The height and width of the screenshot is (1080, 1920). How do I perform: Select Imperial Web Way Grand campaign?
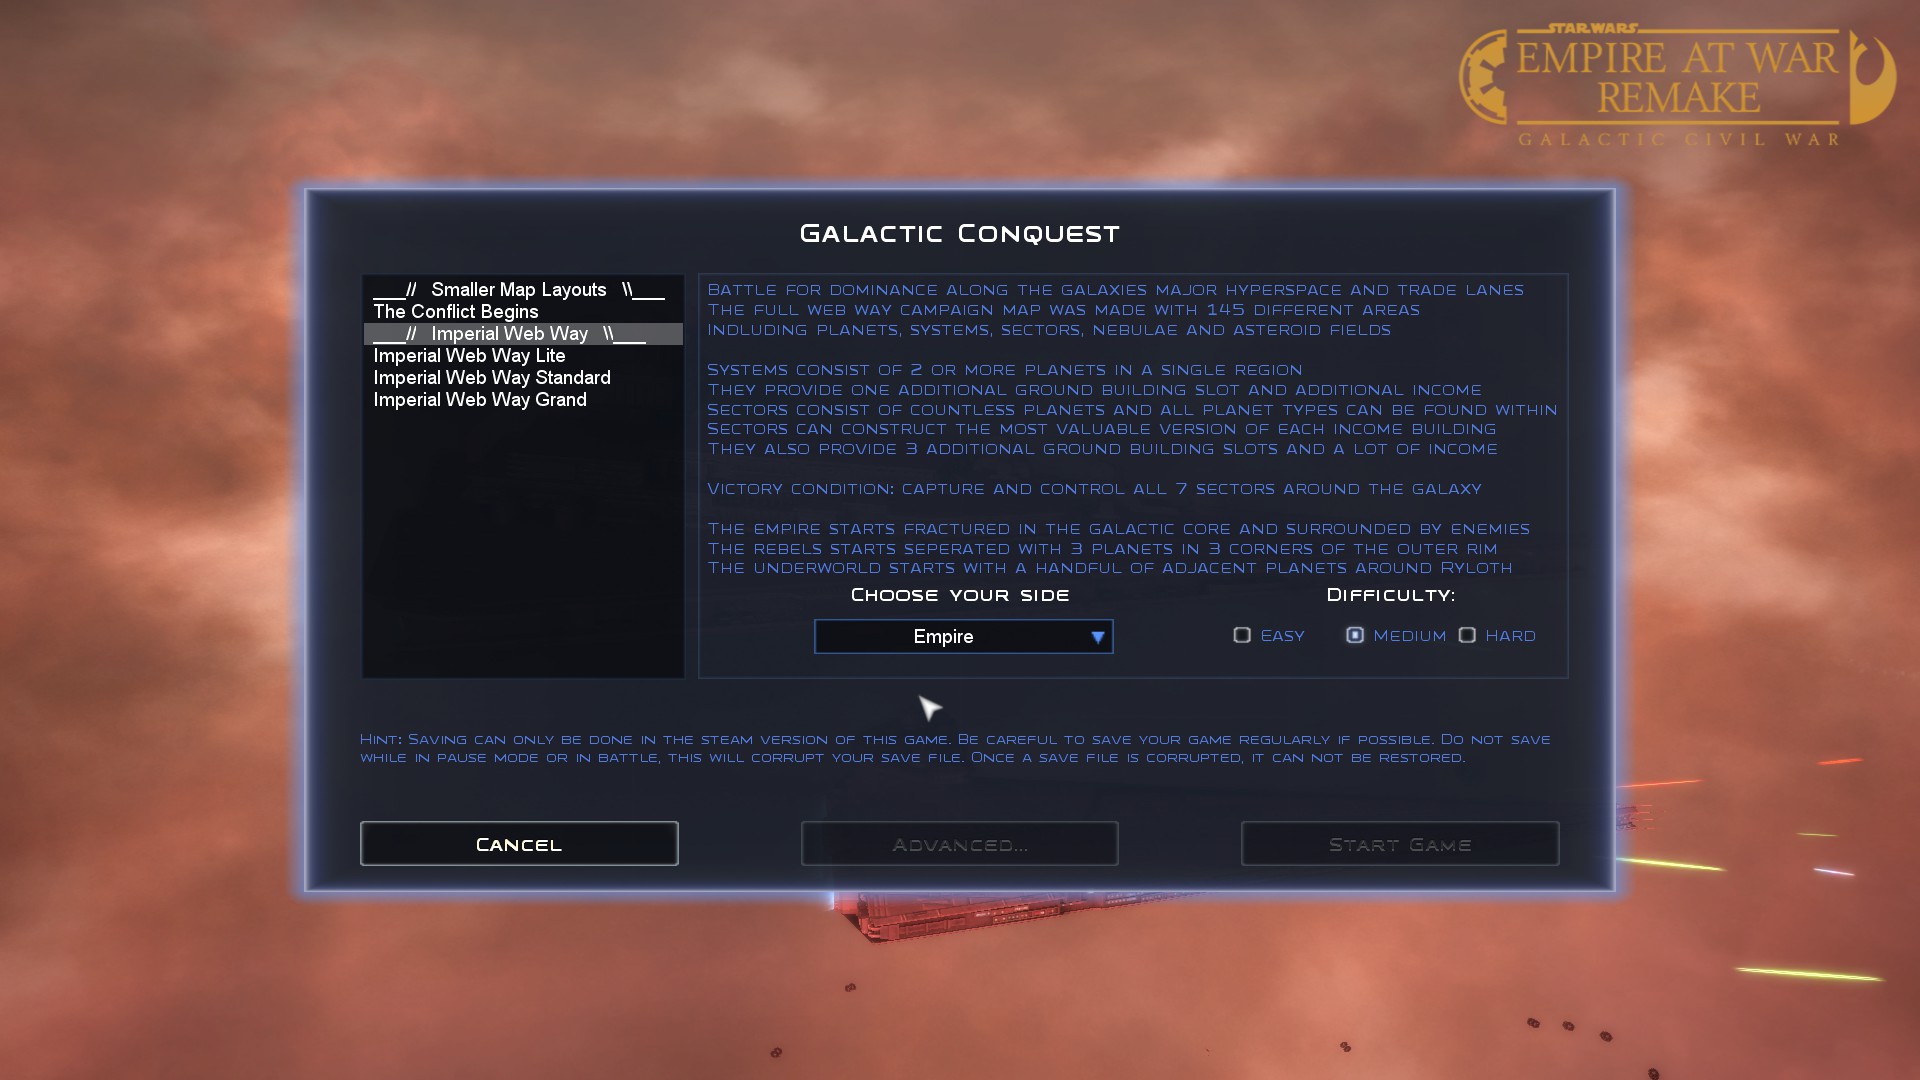point(480,400)
